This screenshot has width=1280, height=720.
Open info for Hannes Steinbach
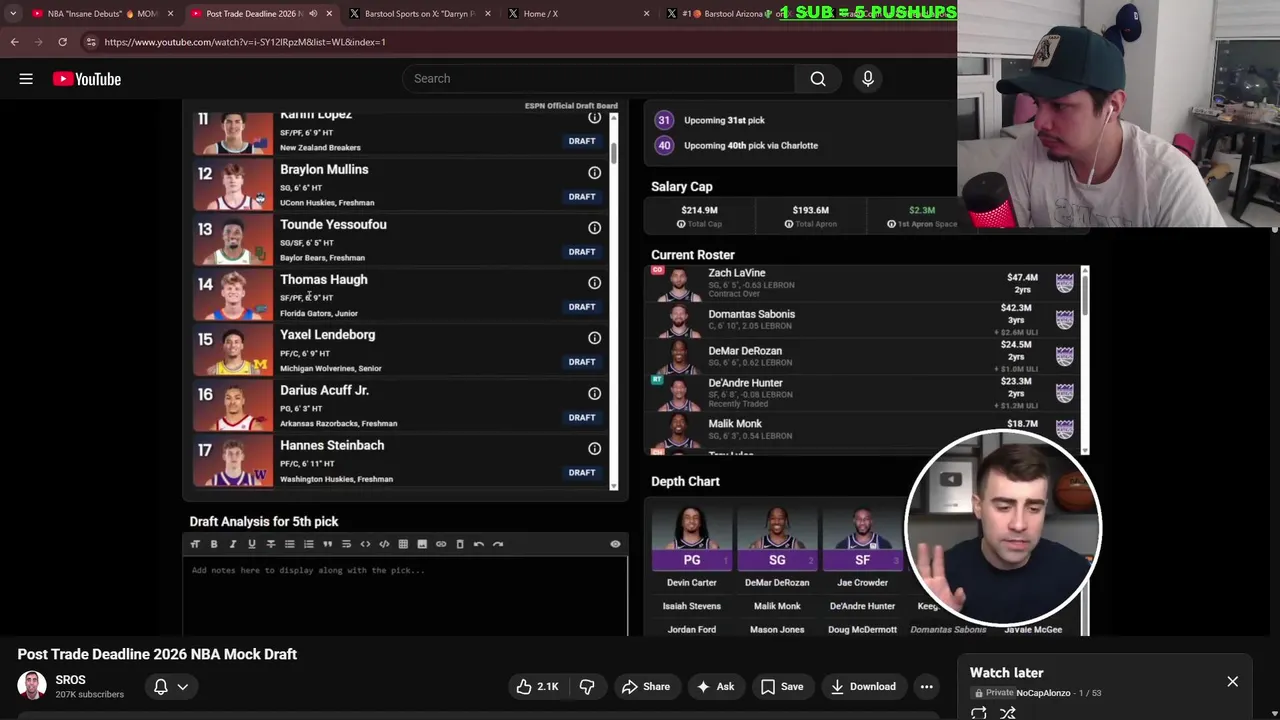tap(594, 449)
